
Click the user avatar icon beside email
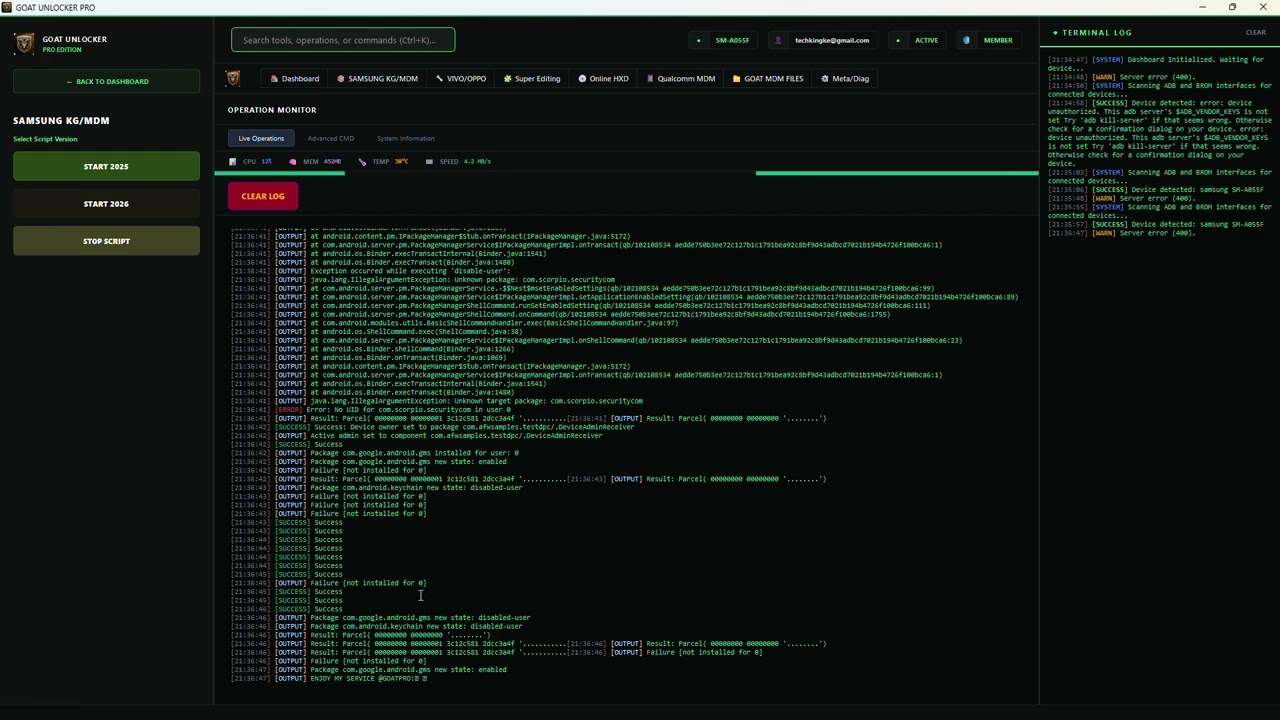[778, 40]
